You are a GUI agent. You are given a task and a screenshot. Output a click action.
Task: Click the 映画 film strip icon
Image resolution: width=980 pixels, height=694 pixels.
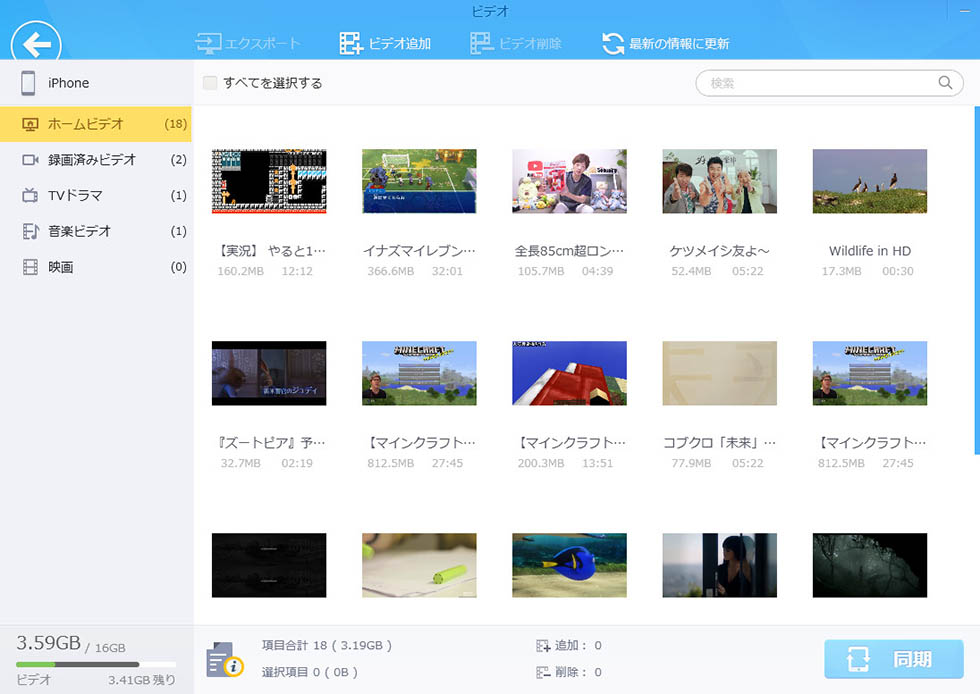(x=30, y=267)
